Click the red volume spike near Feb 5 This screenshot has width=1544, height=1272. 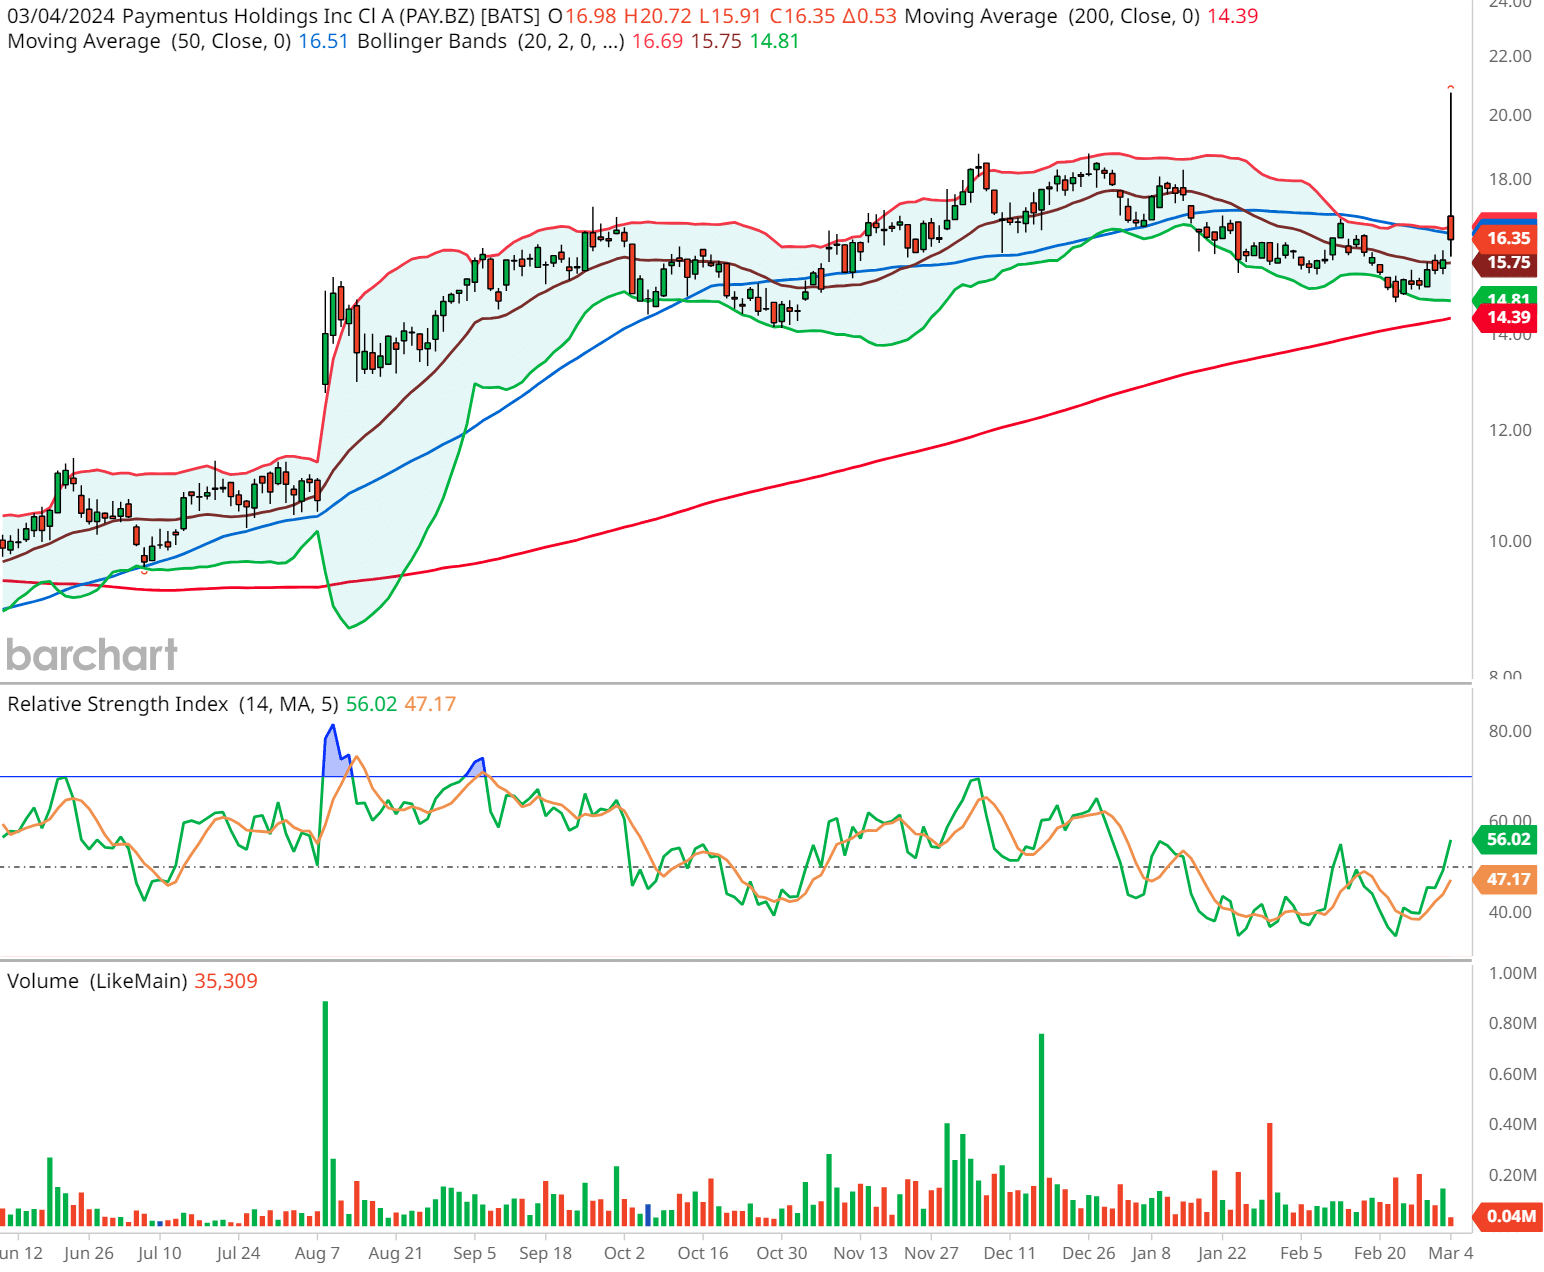(x=1269, y=1174)
